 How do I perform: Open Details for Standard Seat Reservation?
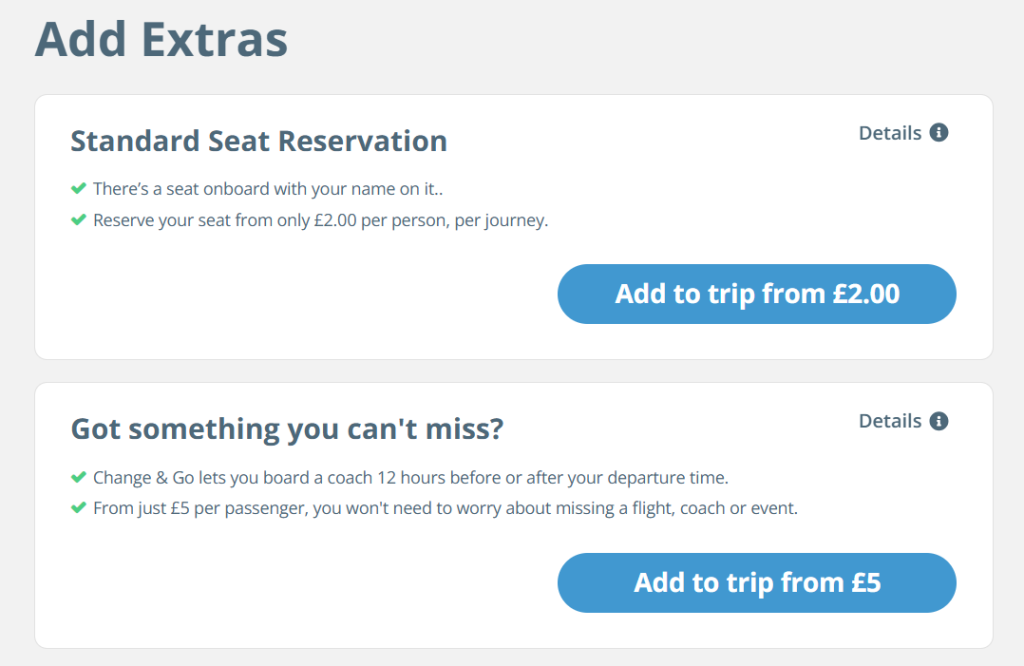890,133
